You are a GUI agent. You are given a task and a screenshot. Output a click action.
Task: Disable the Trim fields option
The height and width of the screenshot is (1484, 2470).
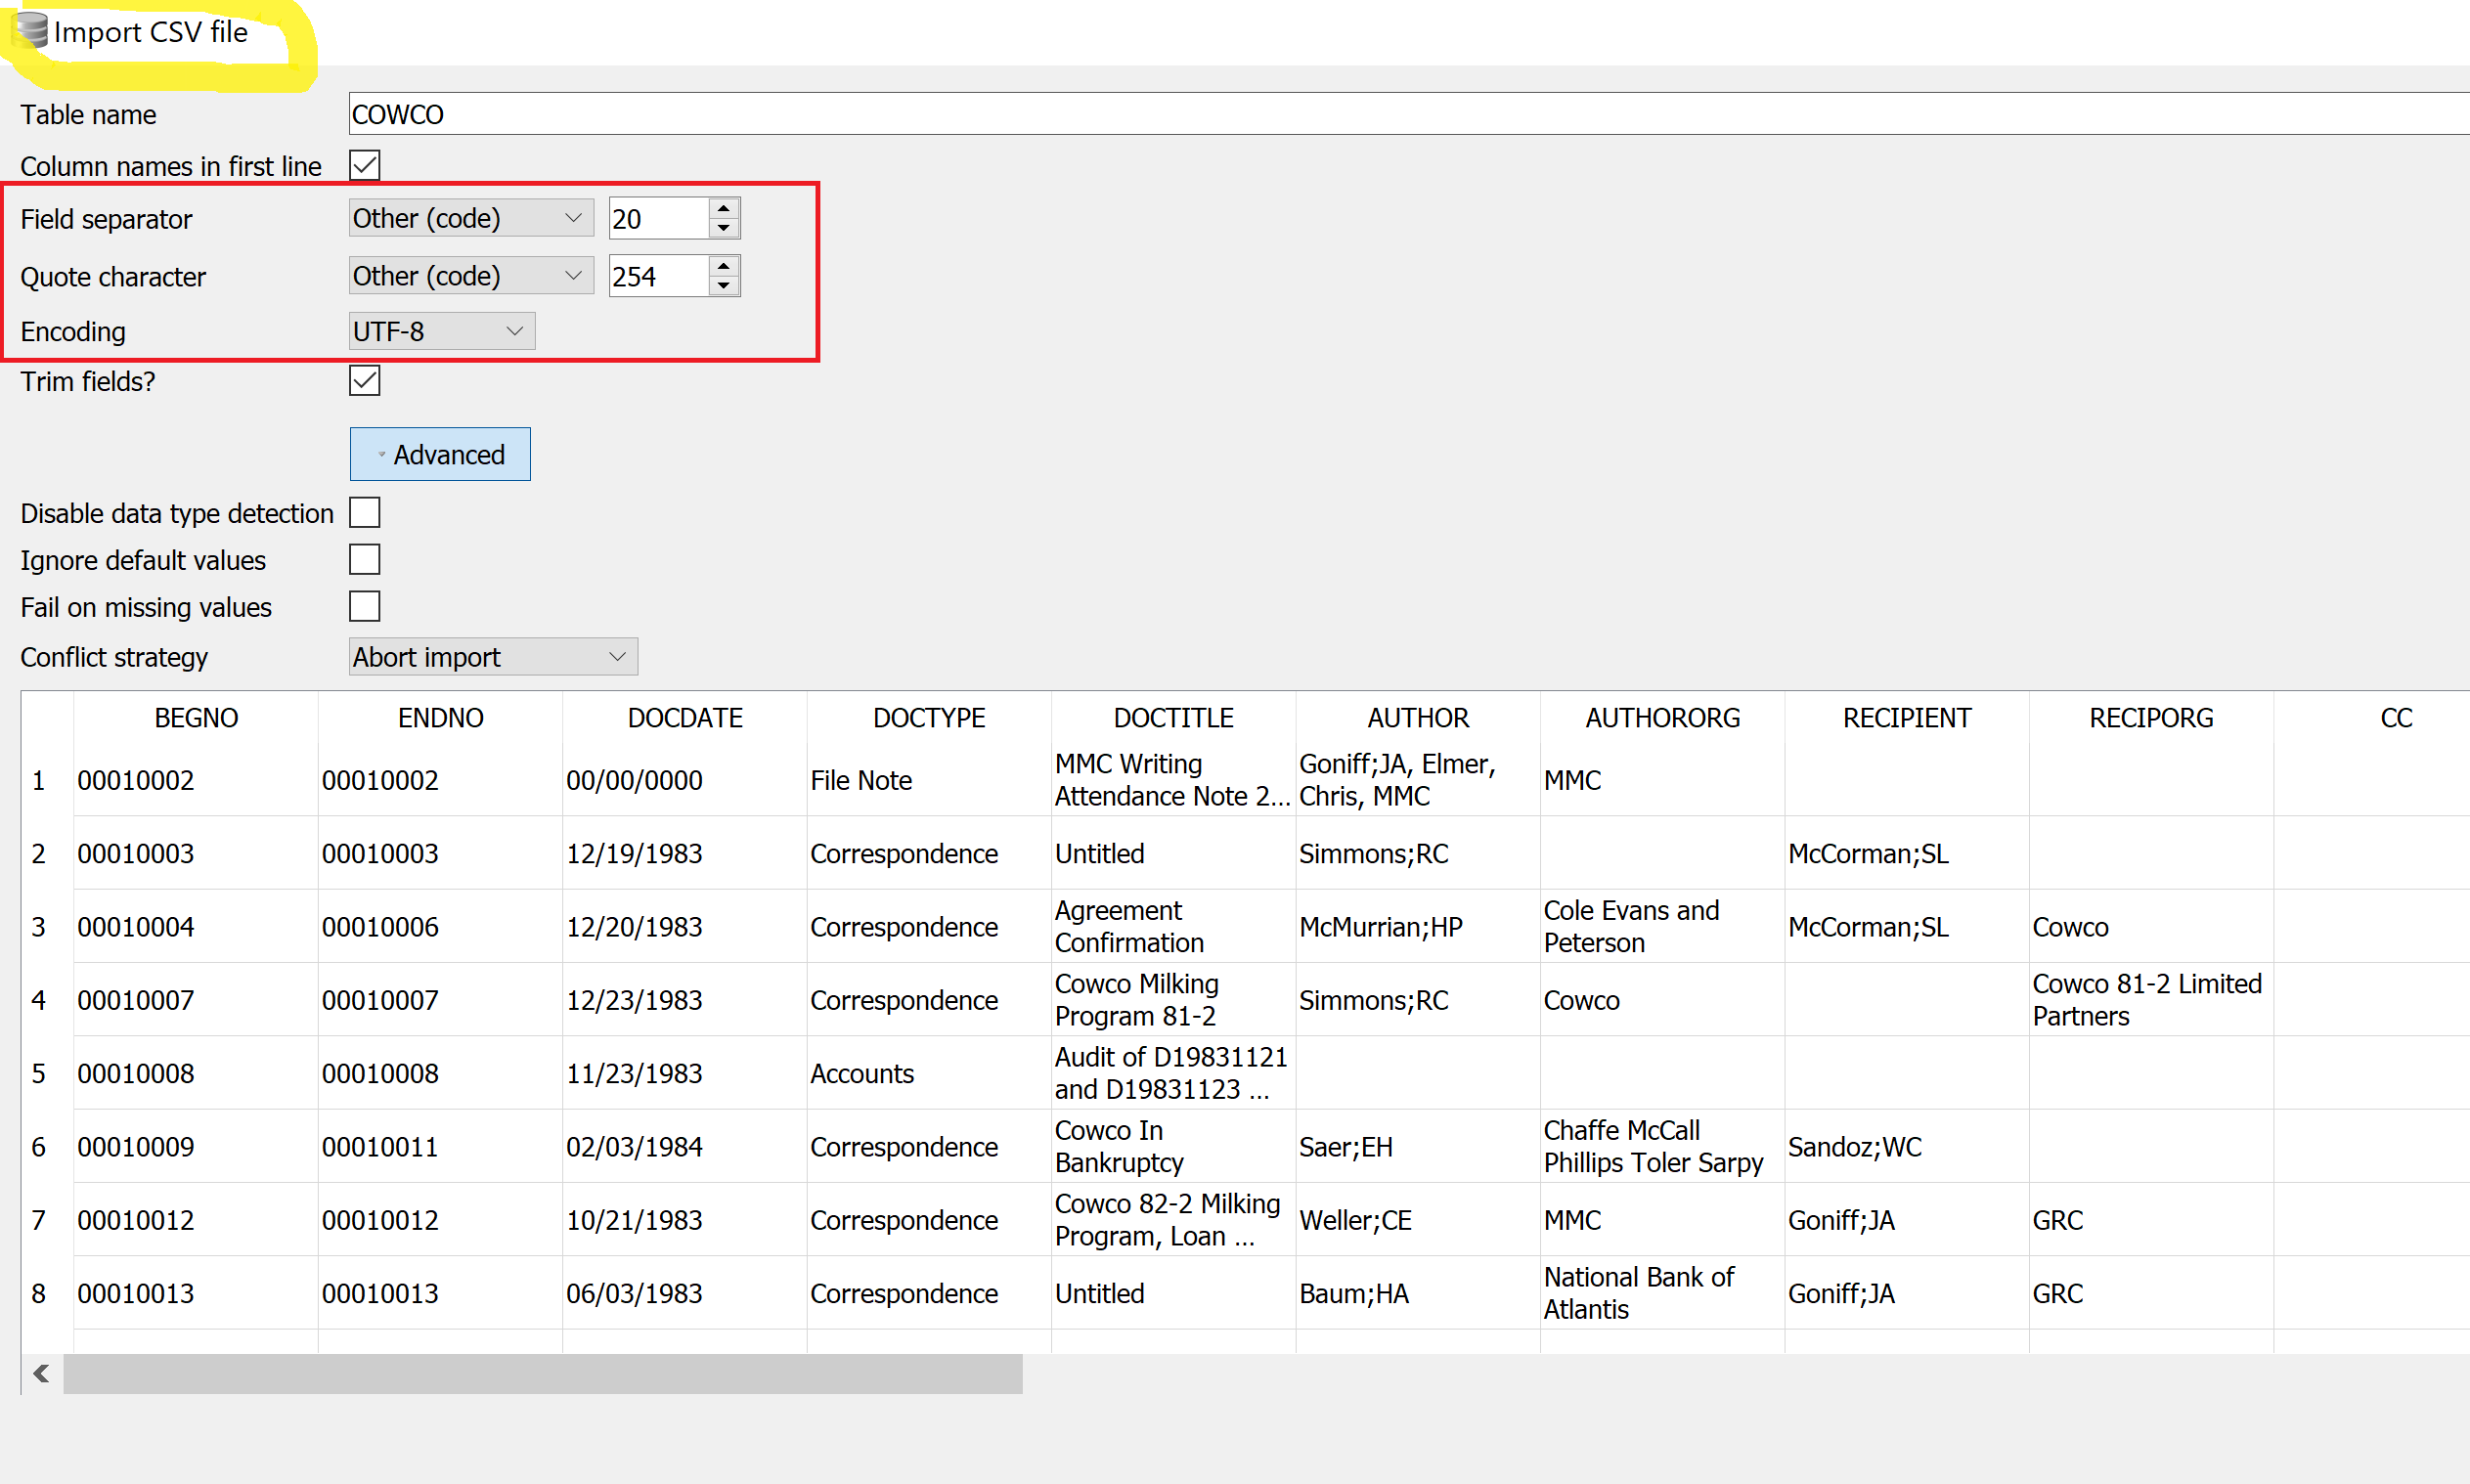coord(364,380)
